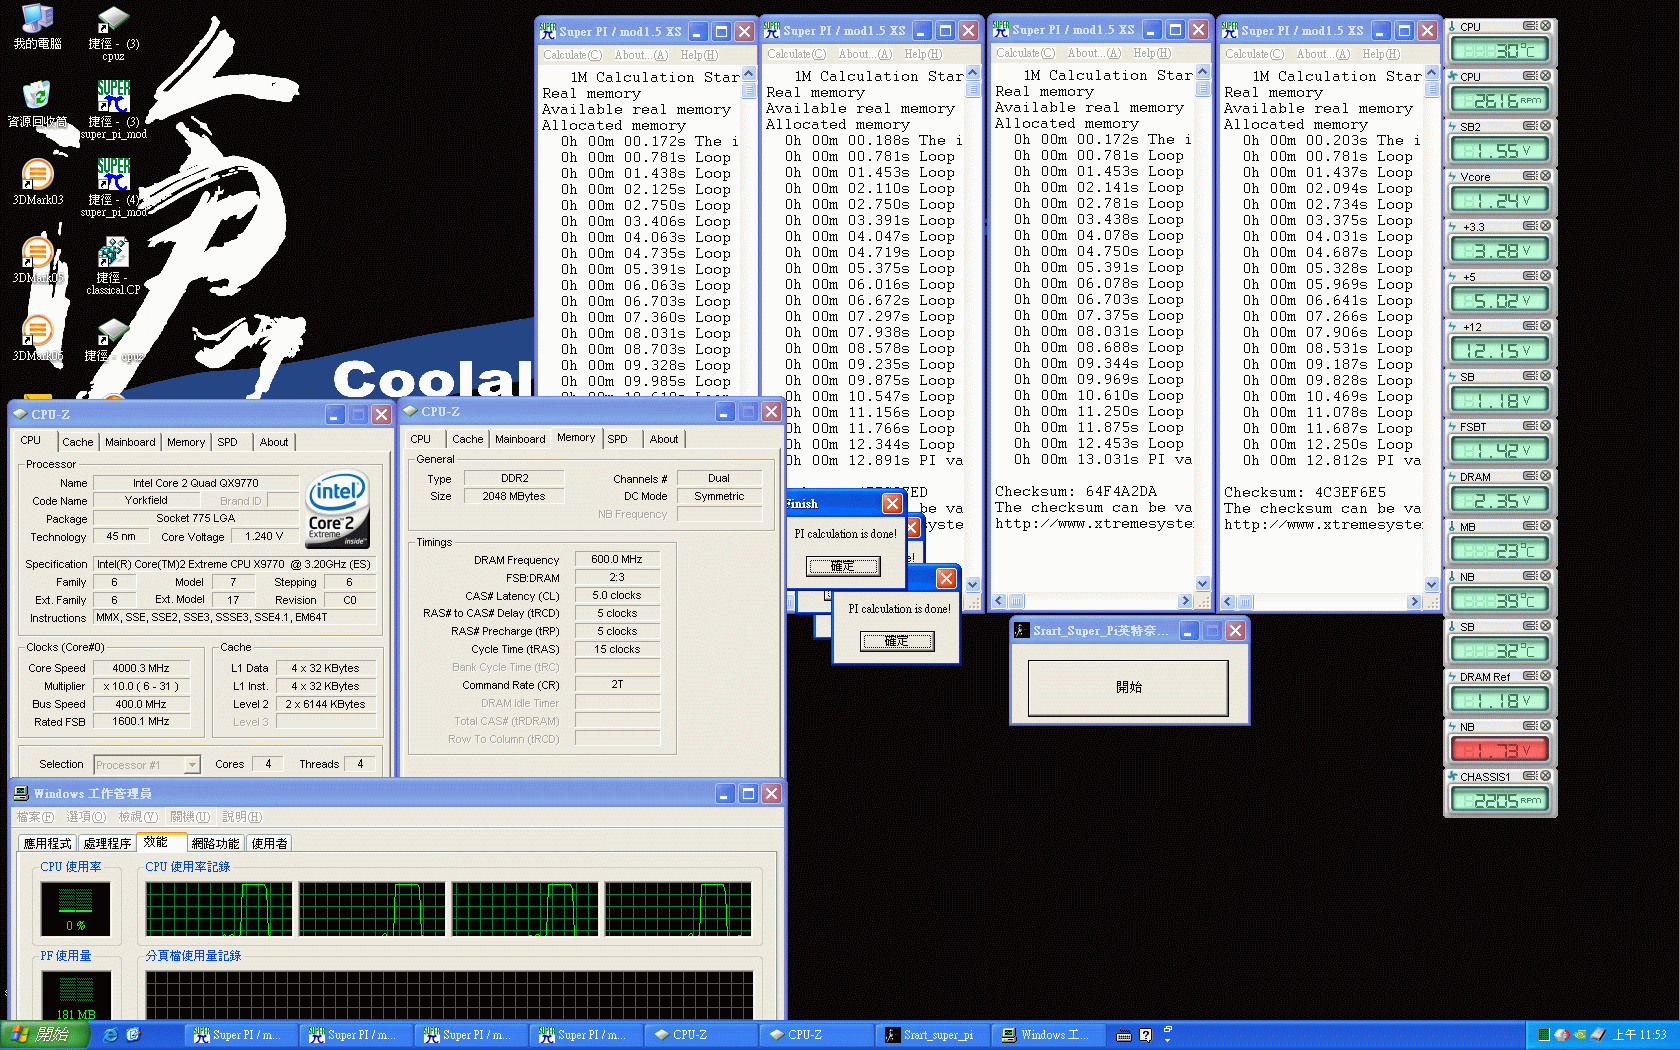Switch to Cache tab in CPU-Z processor window
Screen dimensions: 1680x1050
point(77,442)
